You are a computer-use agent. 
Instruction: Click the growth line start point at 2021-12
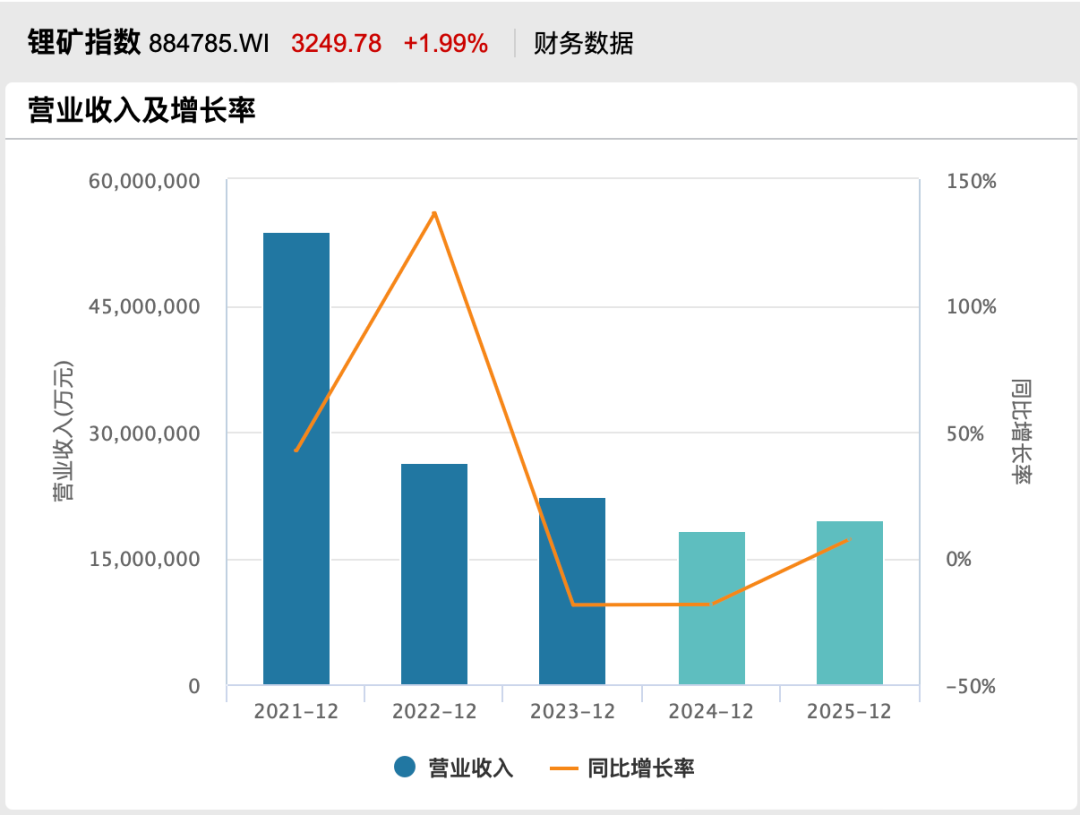(x=296, y=450)
